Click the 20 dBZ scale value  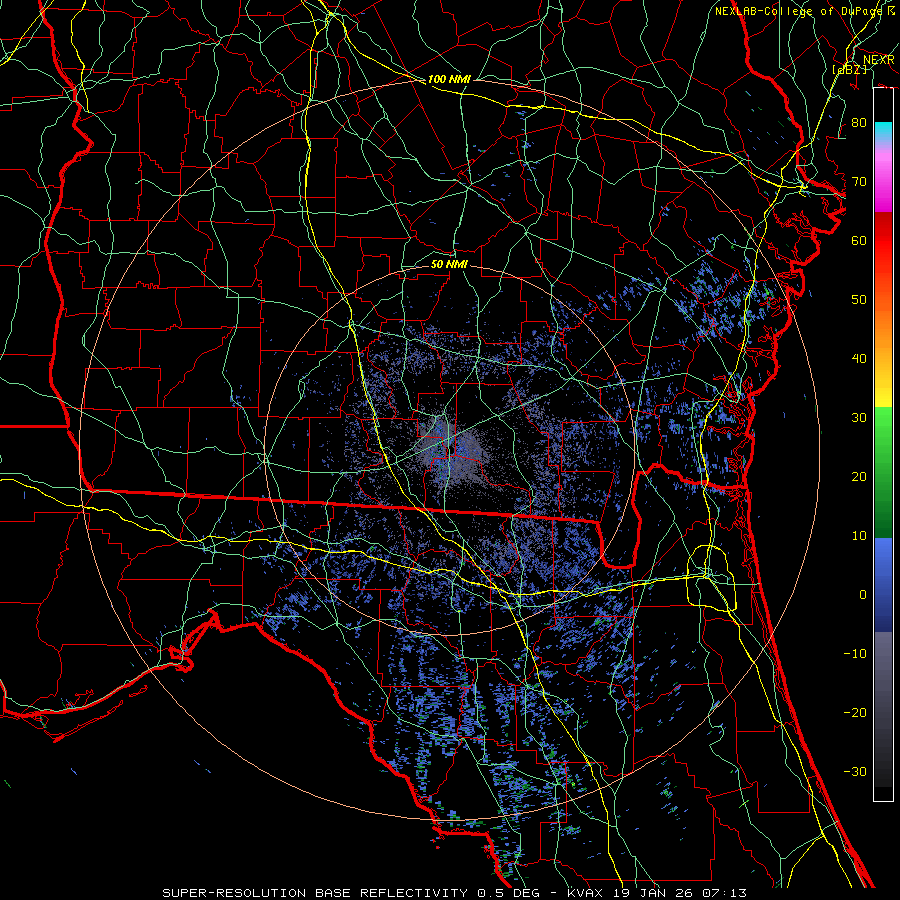pyautogui.click(x=859, y=476)
